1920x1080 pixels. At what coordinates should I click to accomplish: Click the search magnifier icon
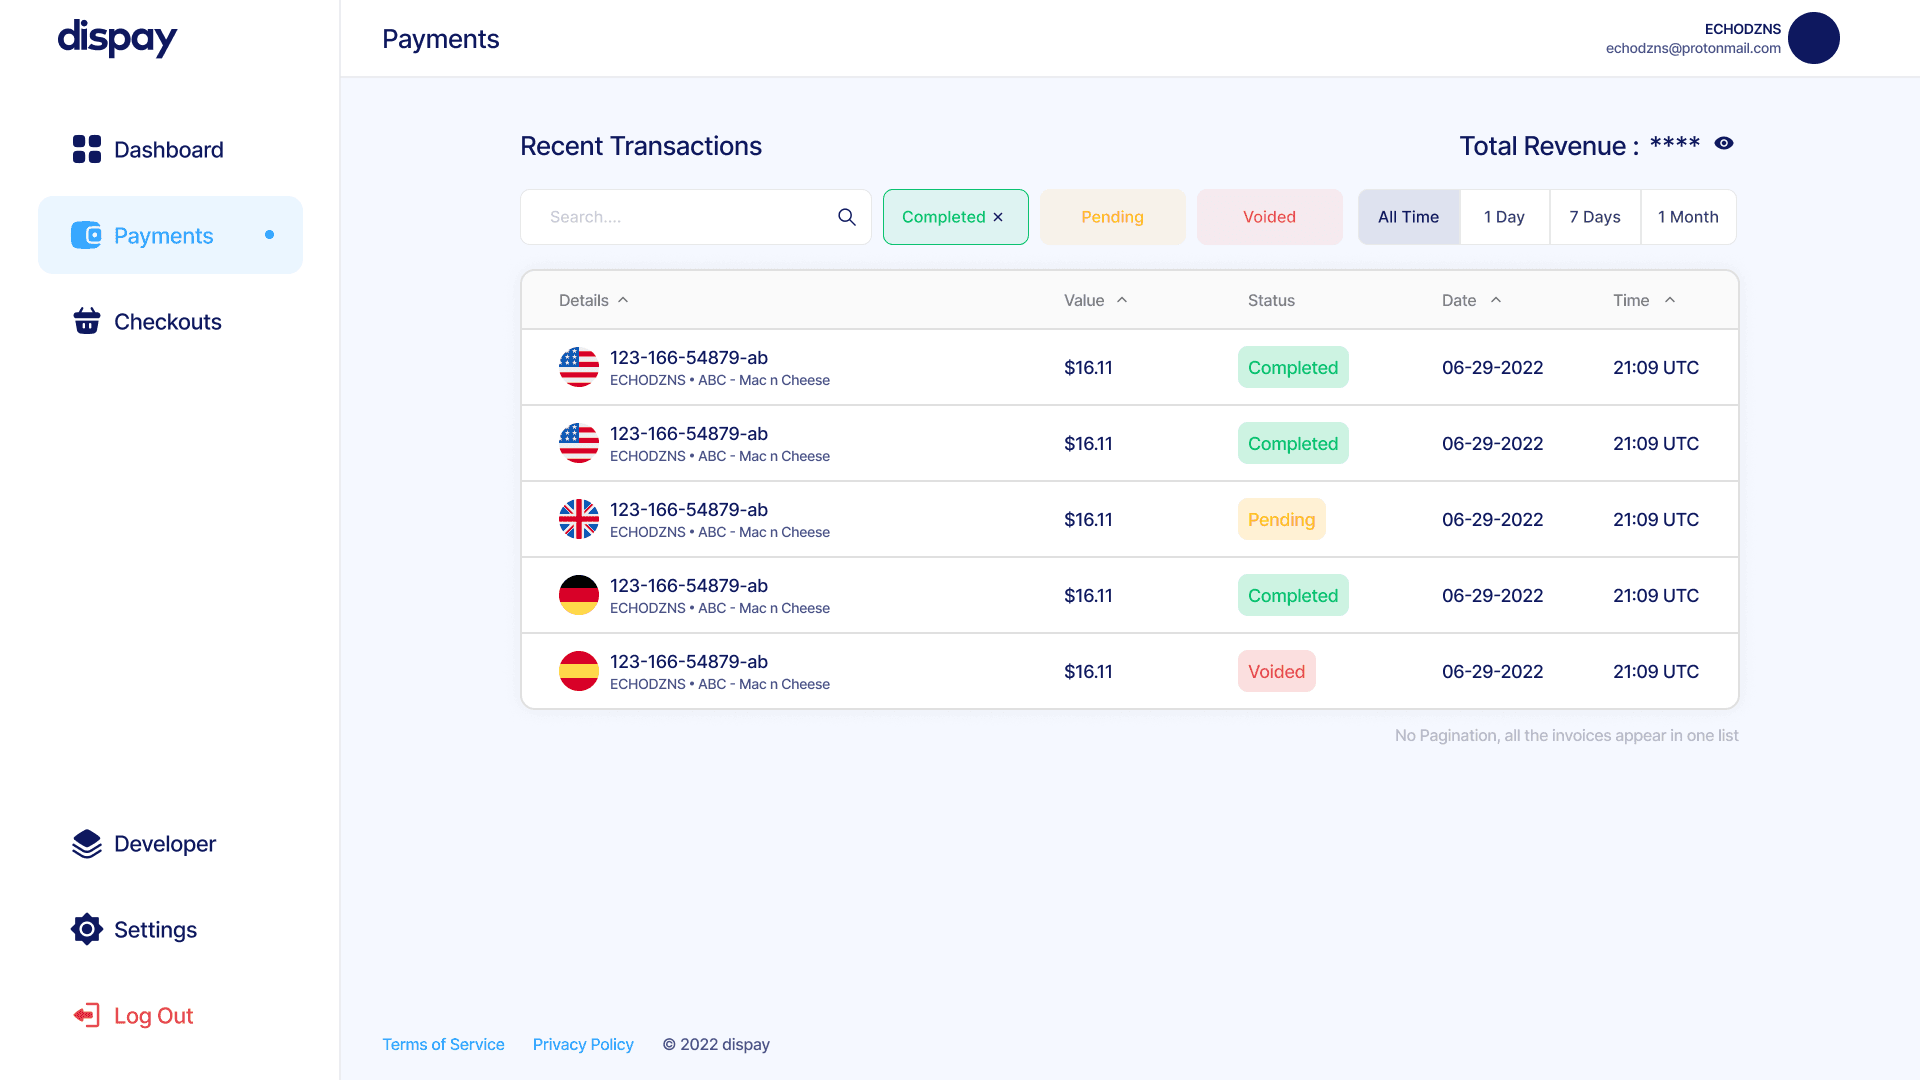(x=847, y=217)
